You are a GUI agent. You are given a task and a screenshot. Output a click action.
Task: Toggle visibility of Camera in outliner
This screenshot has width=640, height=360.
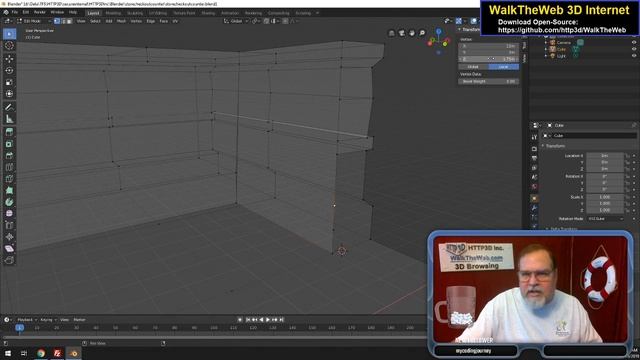(x=634, y=42)
